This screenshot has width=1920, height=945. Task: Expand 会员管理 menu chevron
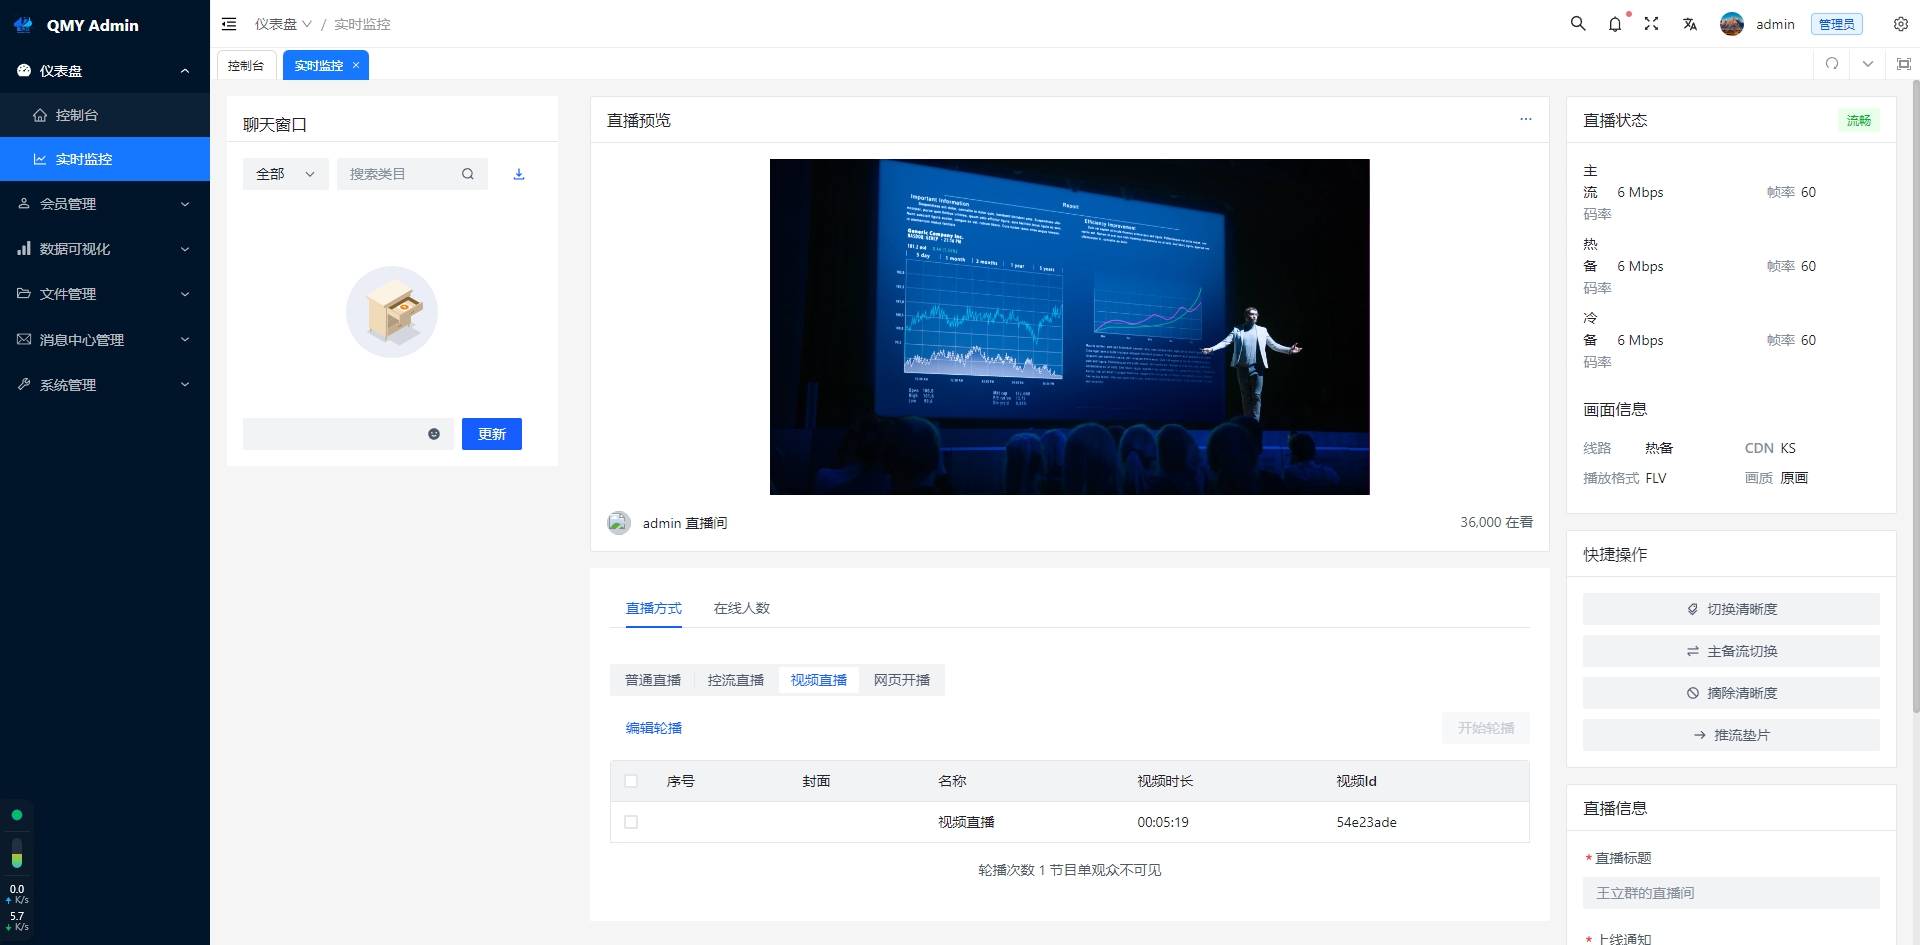tap(185, 204)
